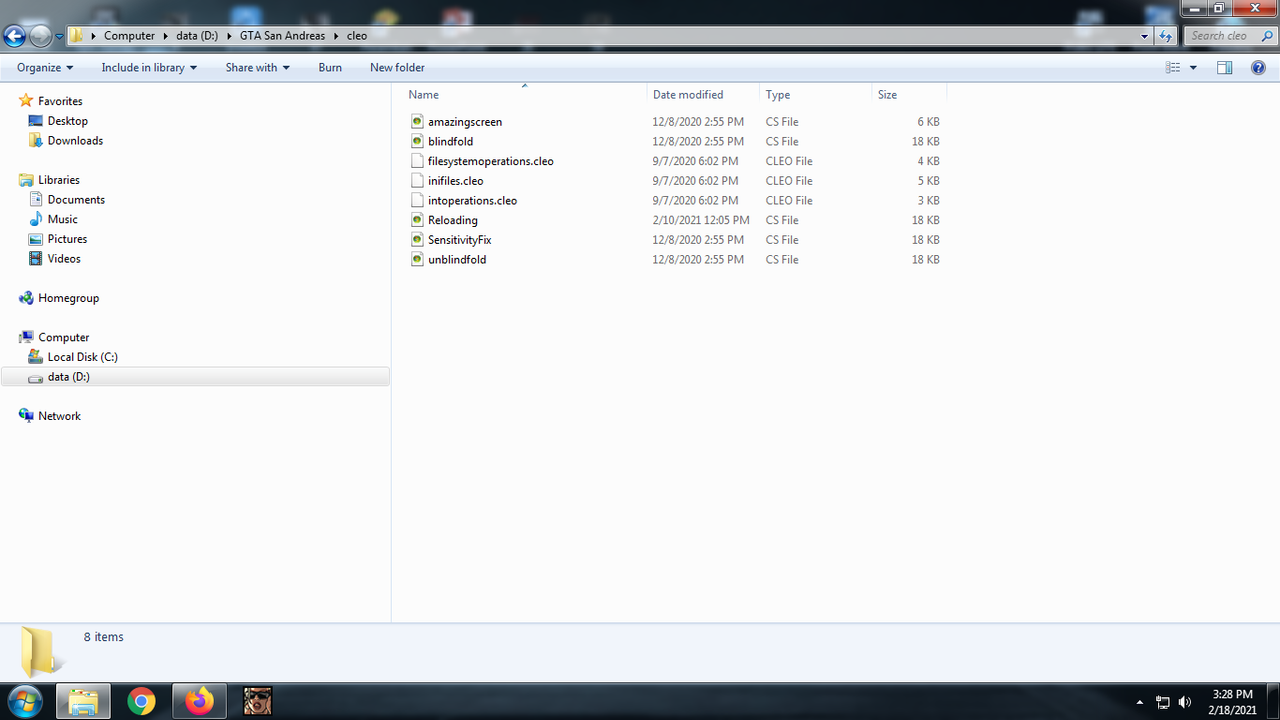Select the Reloading file icon

(x=418, y=220)
